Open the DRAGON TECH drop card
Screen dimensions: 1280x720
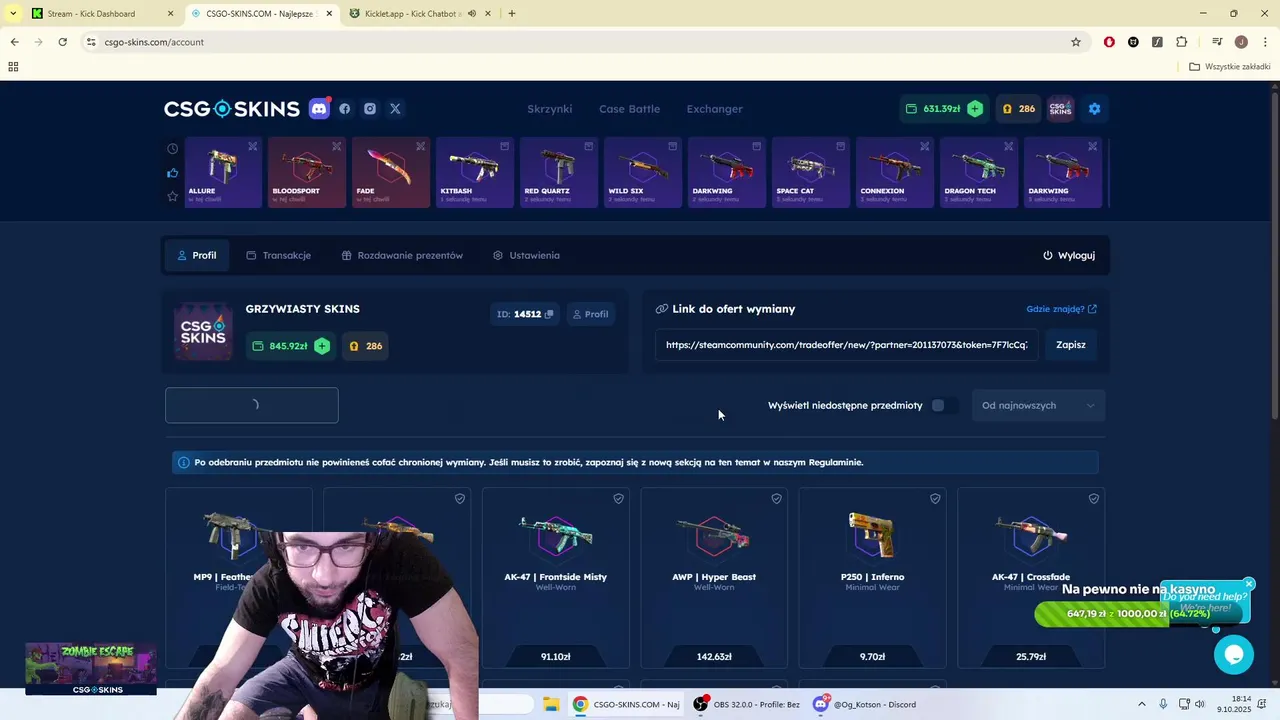[x=980, y=173]
